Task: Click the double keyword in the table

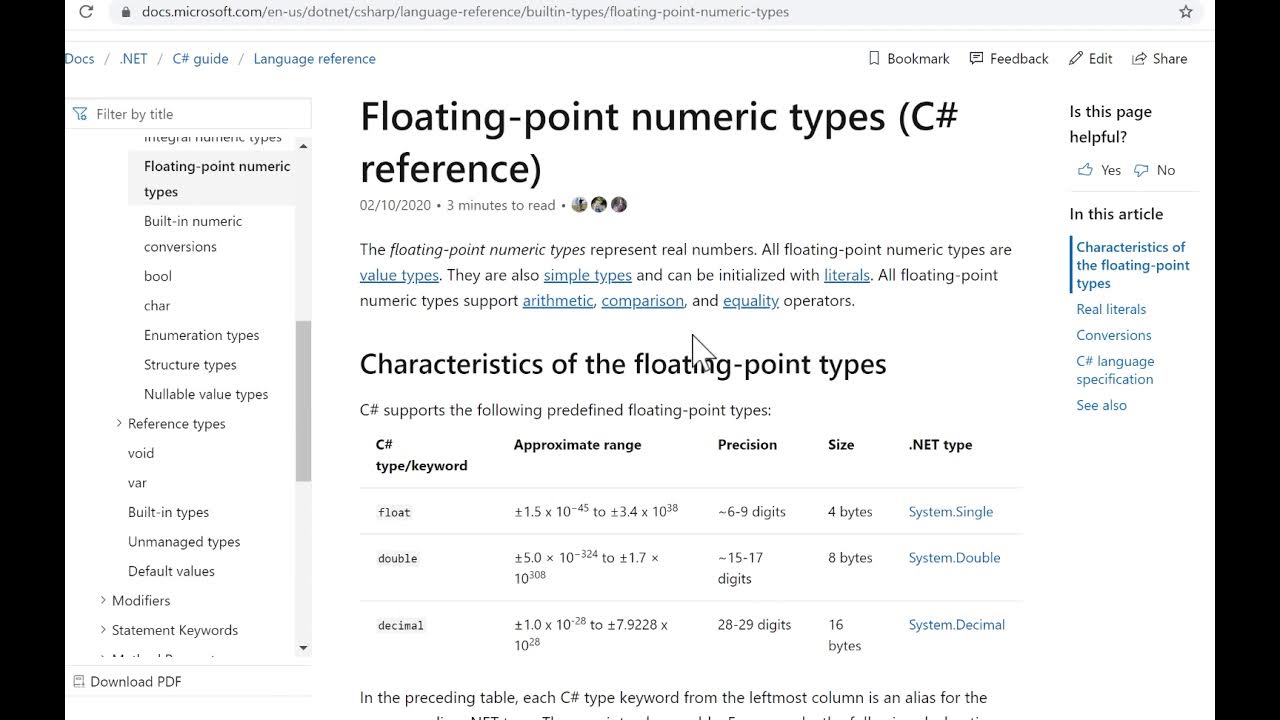Action: (397, 558)
